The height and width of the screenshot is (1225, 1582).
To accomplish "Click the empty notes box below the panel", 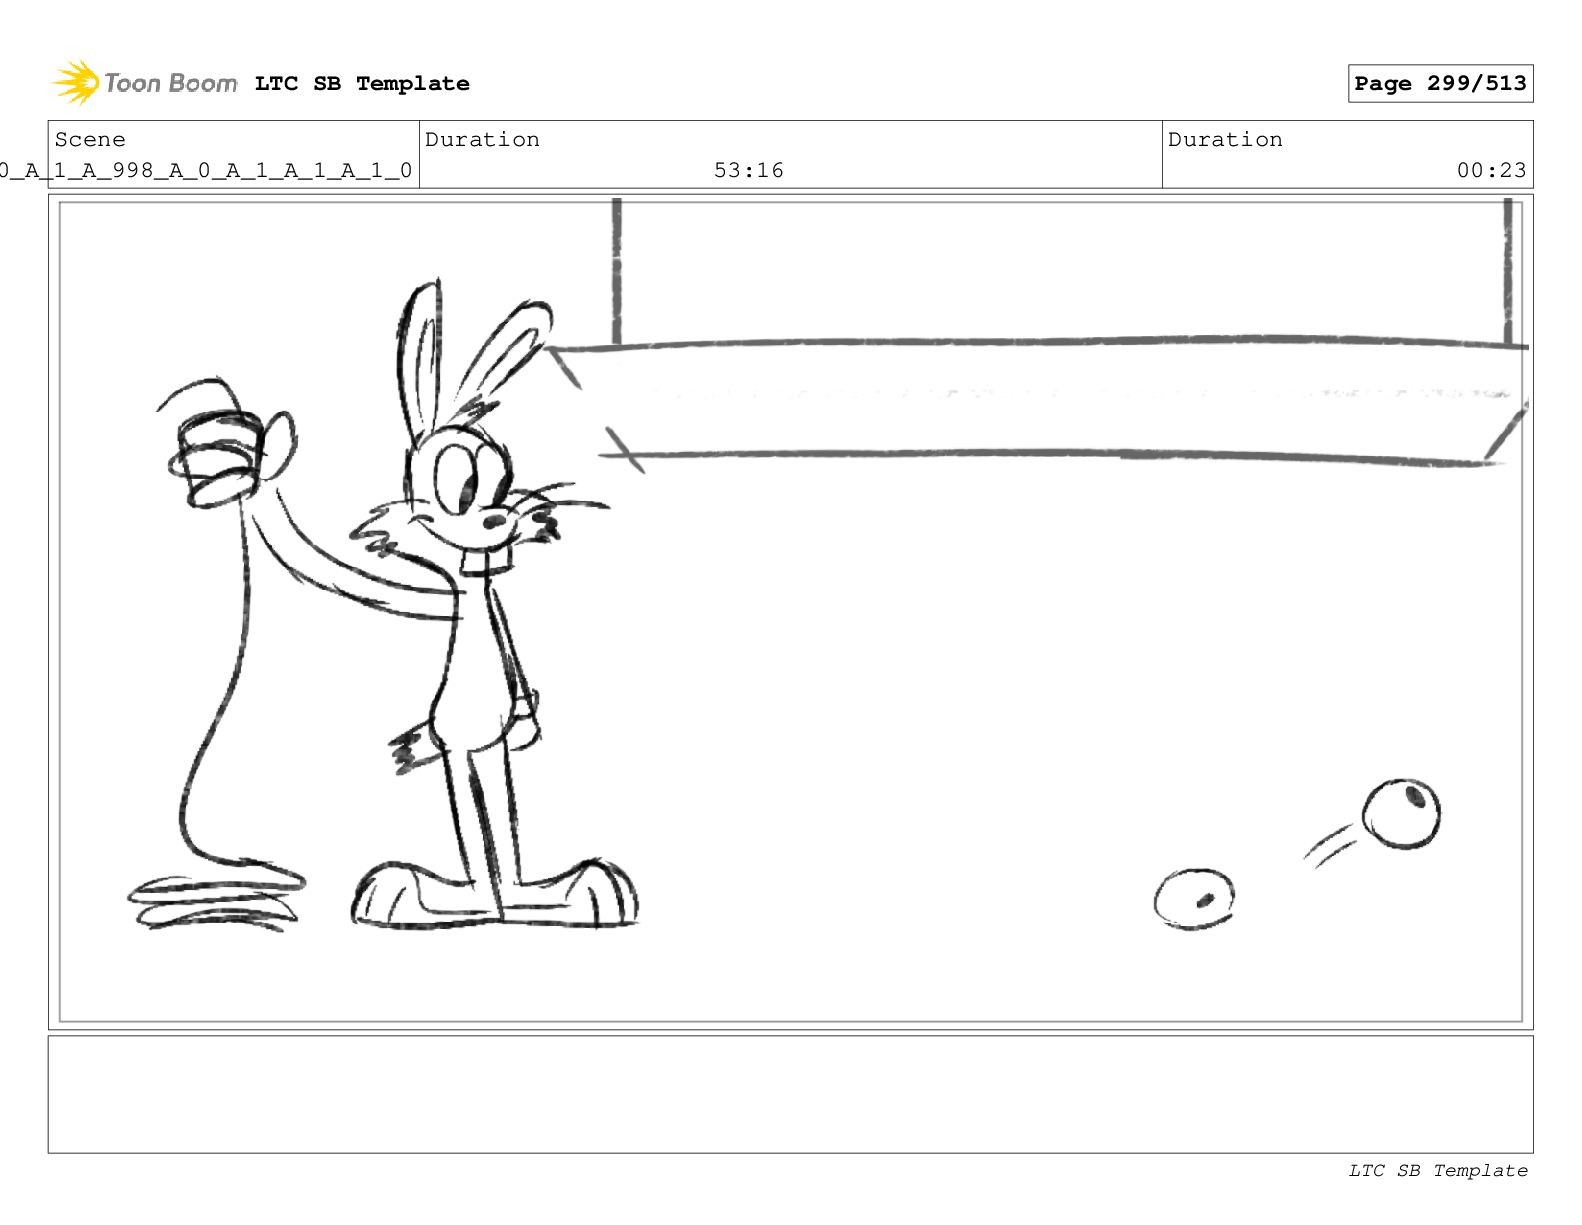I will 790,1094.
